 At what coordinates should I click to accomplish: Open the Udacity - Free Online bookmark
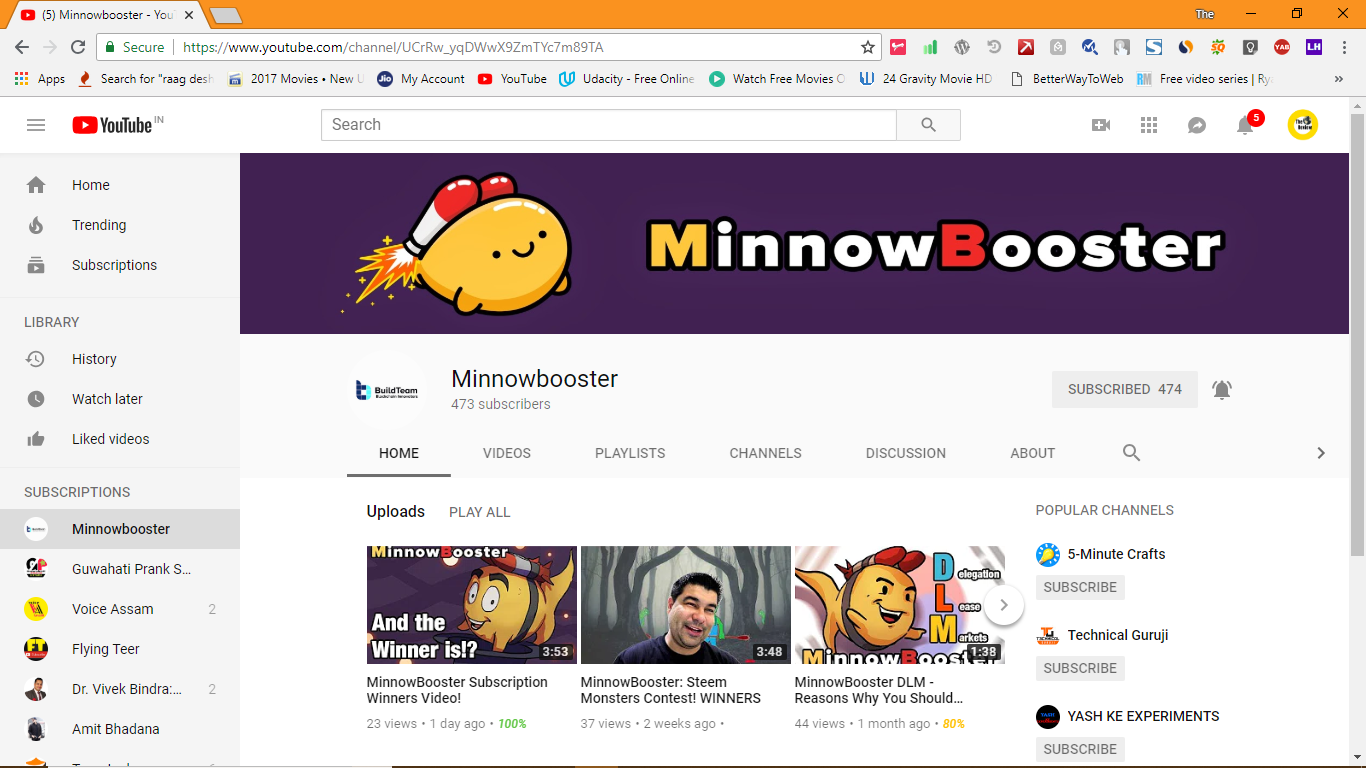point(627,79)
